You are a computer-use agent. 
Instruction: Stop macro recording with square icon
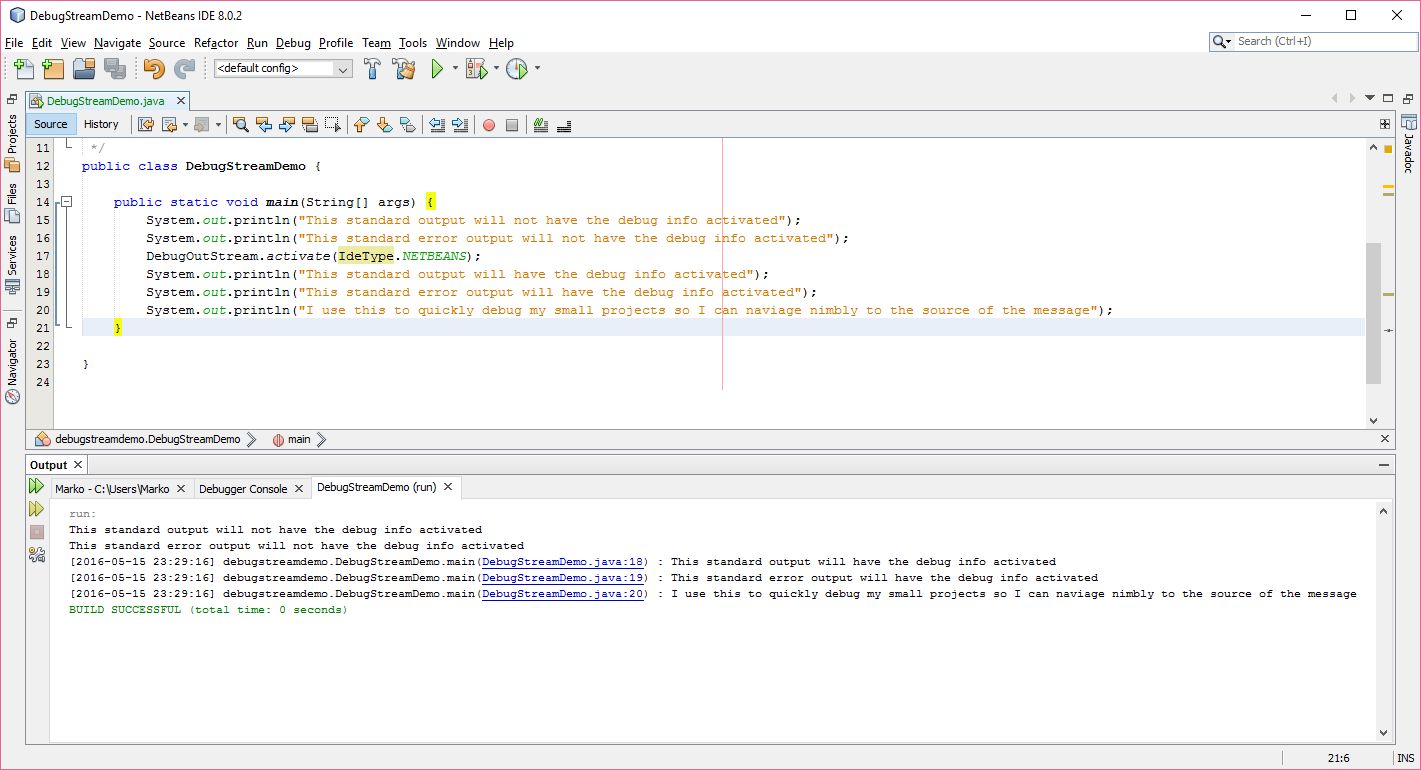(x=512, y=125)
